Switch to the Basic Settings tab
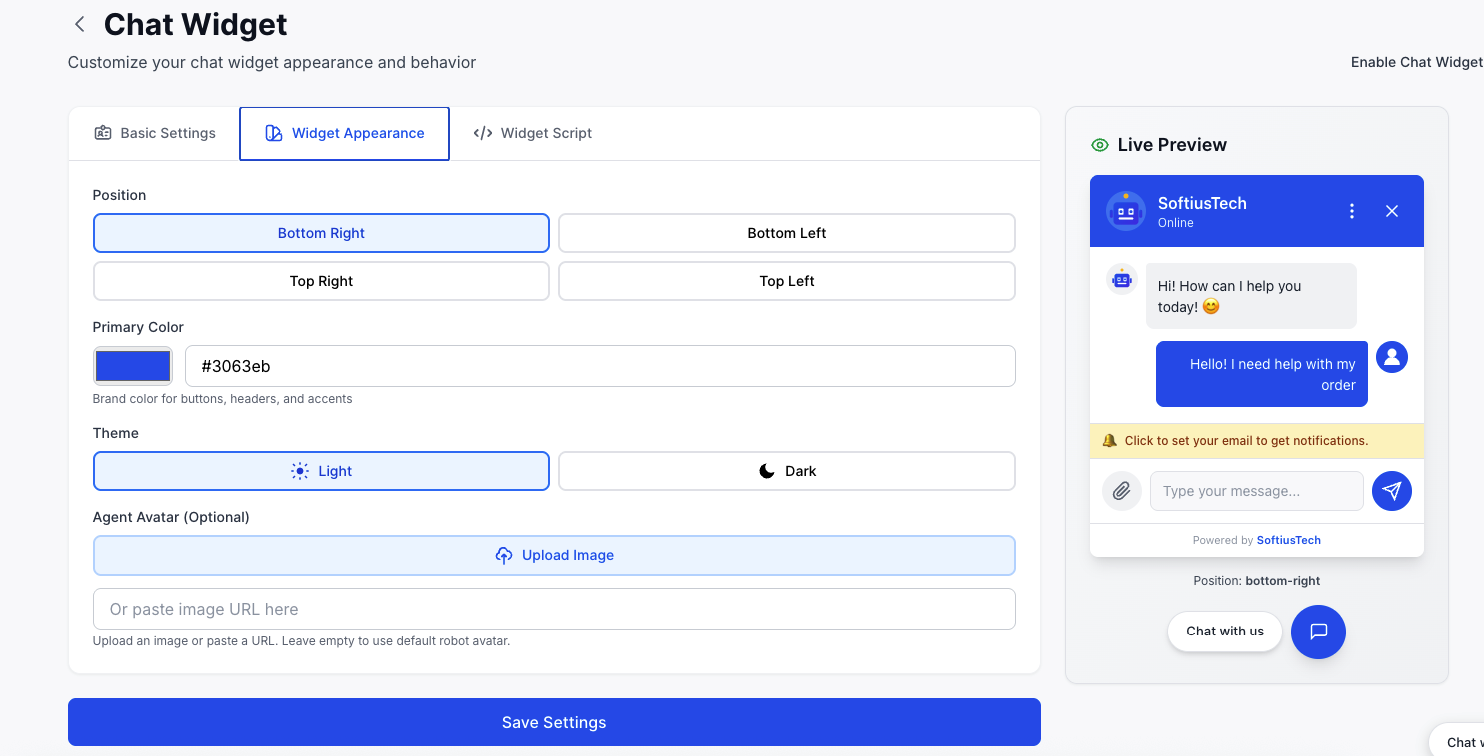This screenshot has width=1484, height=756. (154, 132)
